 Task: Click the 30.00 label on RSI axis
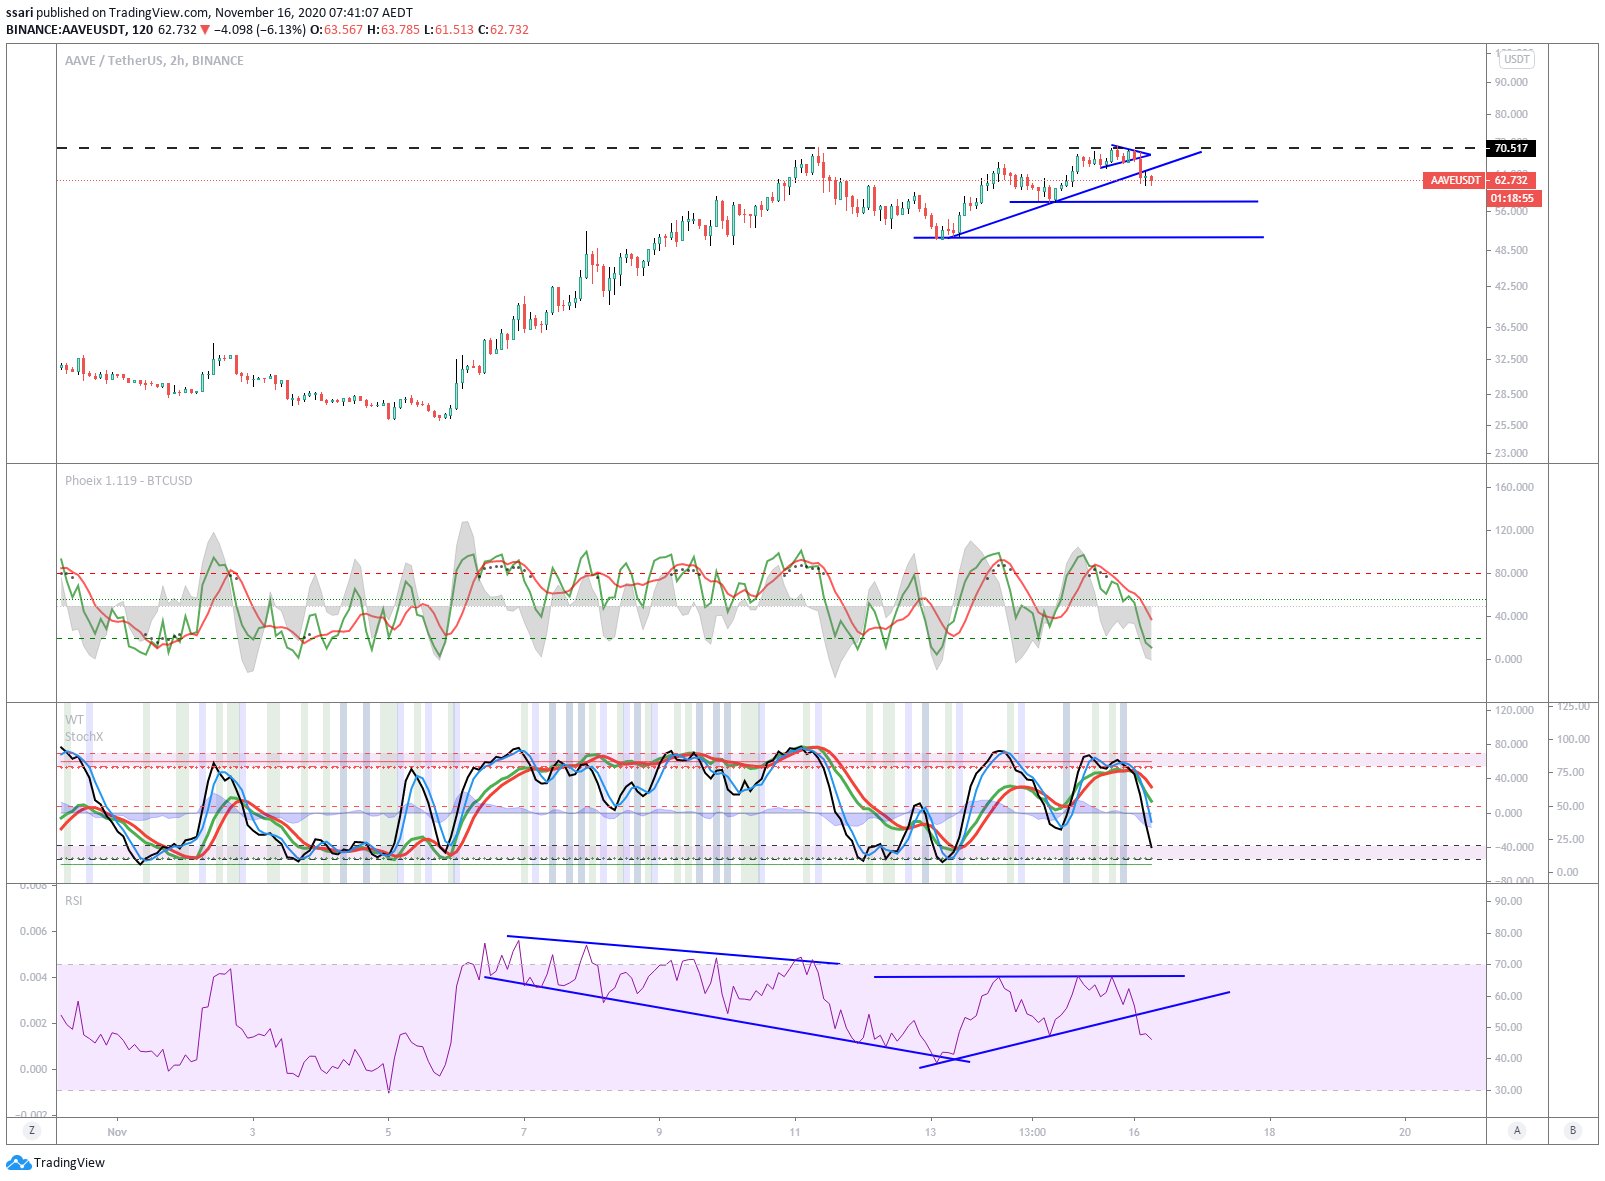click(1508, 1090)
